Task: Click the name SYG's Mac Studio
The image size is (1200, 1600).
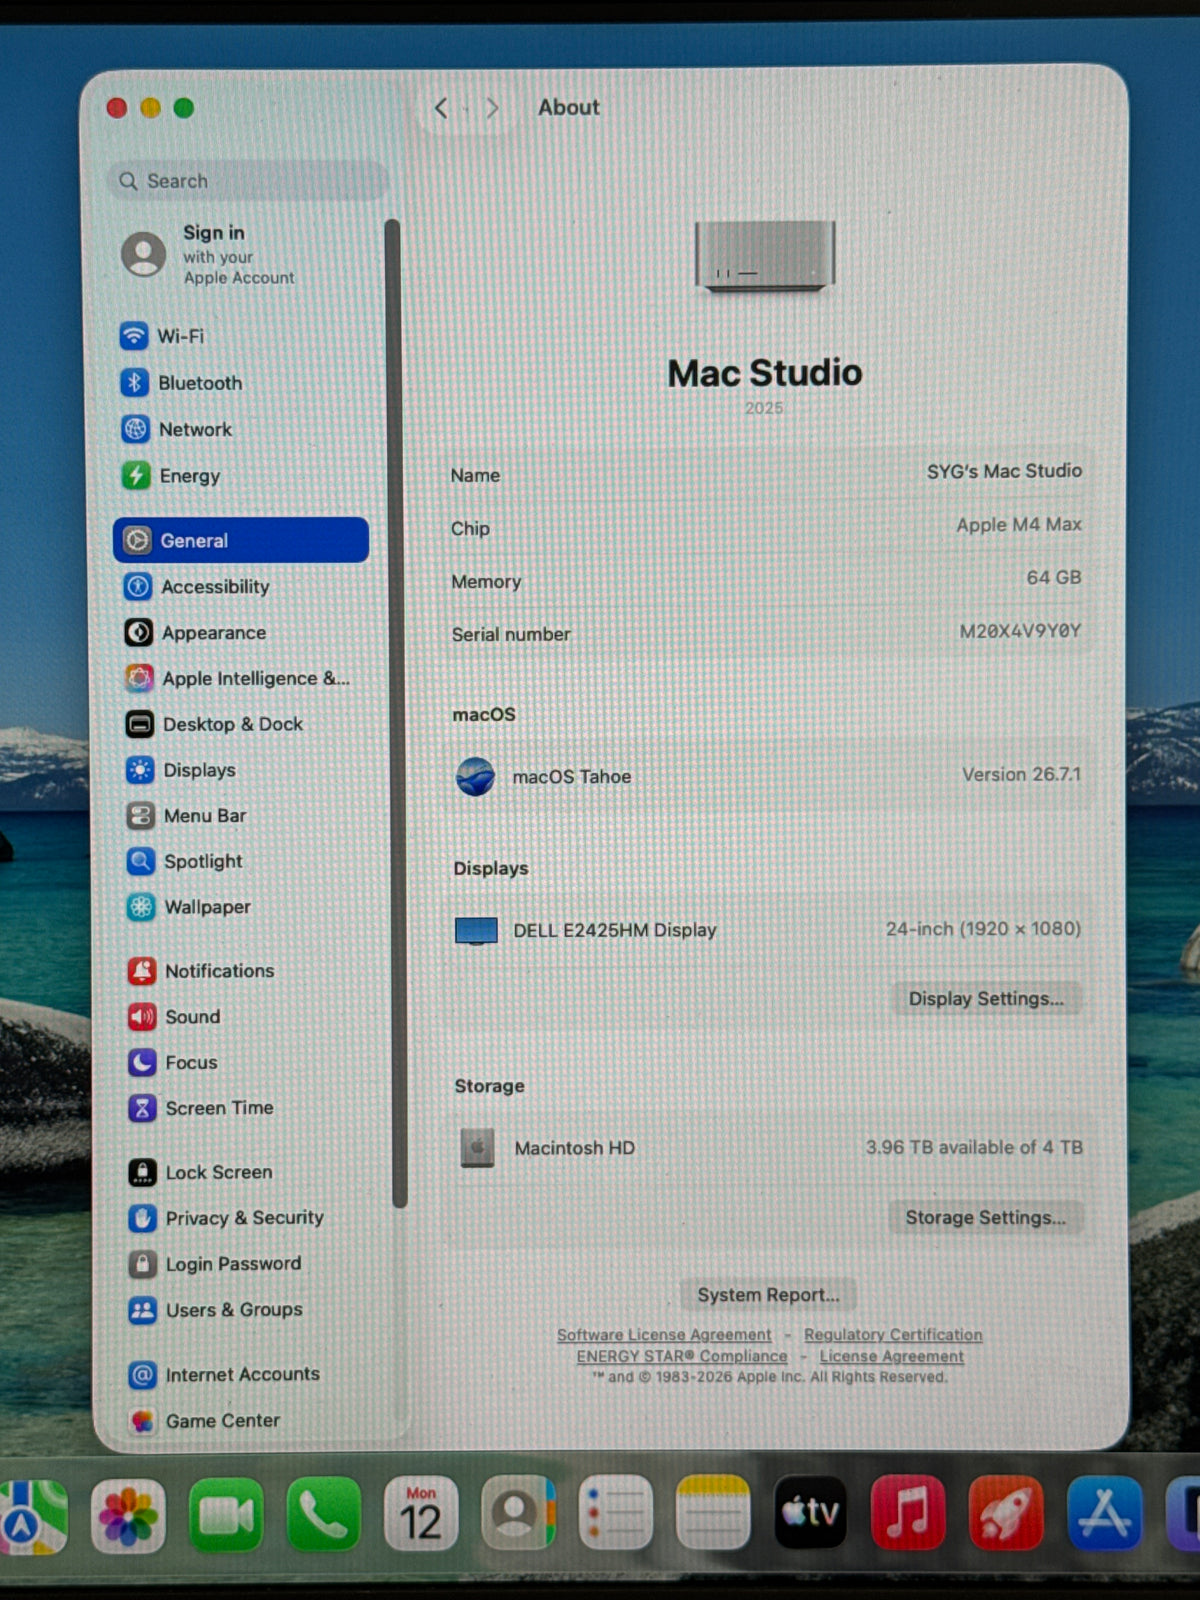Action: (x=1004, y=471)
